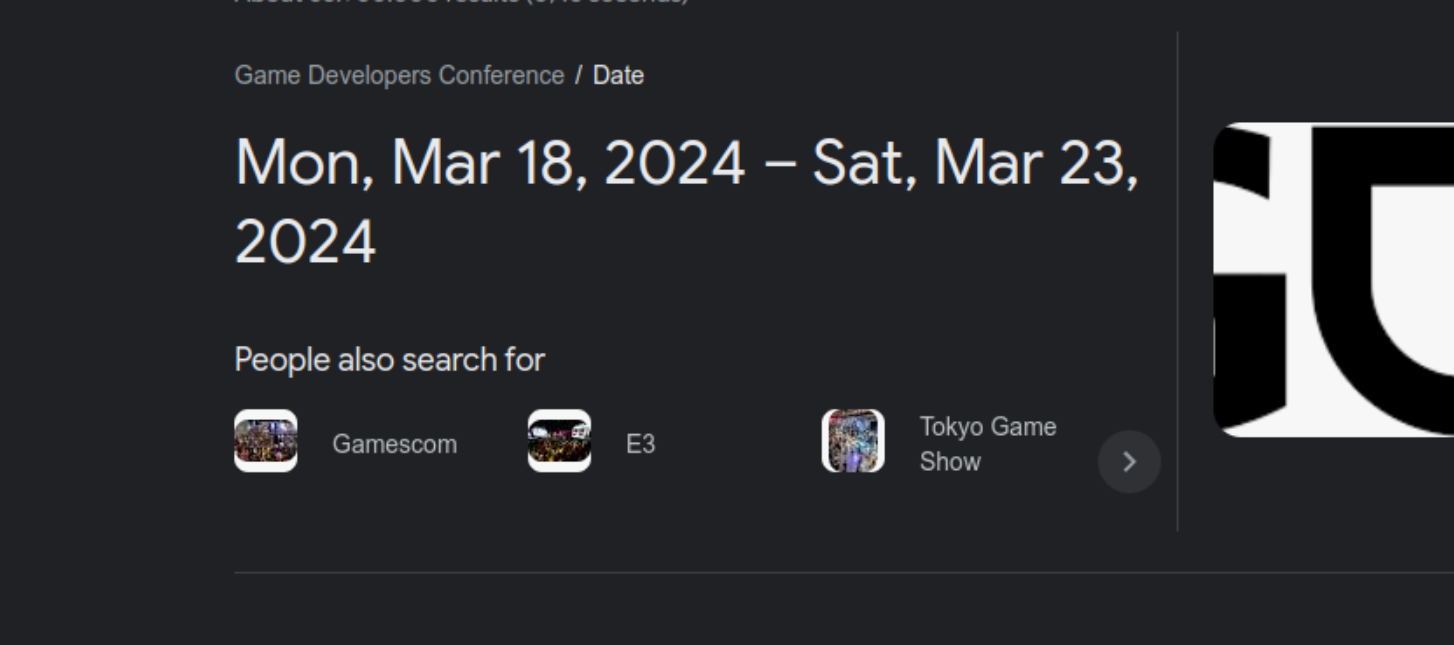This screenshot has height=645, width=1454.
Task: Show more related searches with the arrow
Action: pyautogui.click(x=1129, y=462)
